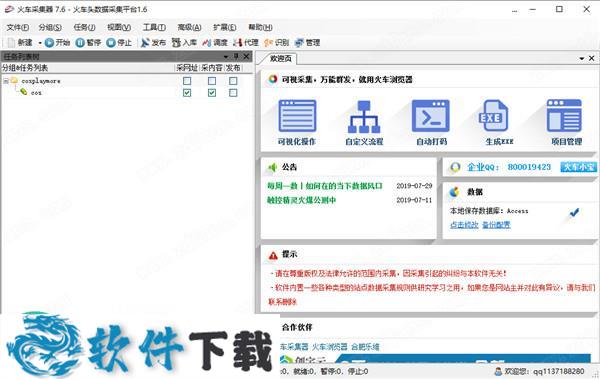Toggle 采内容 checkbox for coxplaymore group
This screenshot has height=379, width=600.
(212, 81)
